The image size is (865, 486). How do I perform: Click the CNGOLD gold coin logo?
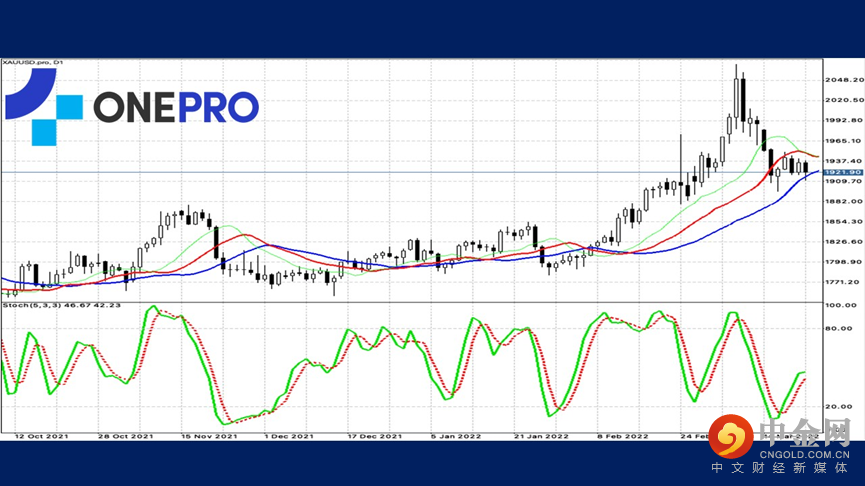pyautogui.click(x=737, y=438)
